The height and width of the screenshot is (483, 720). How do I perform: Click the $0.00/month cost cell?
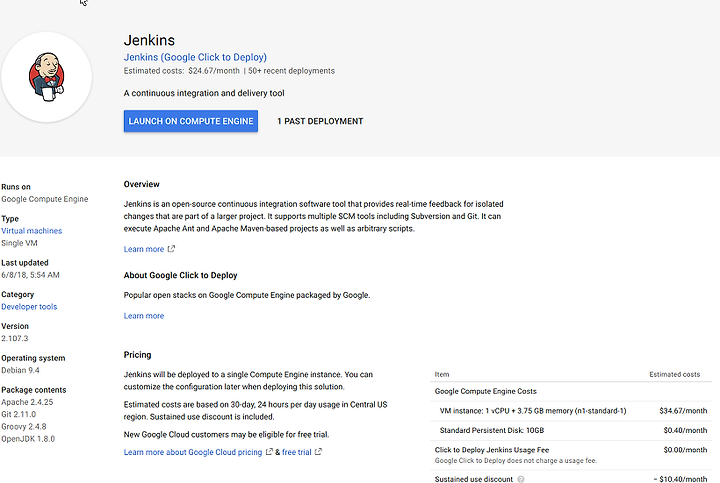(x=685, y=450)
